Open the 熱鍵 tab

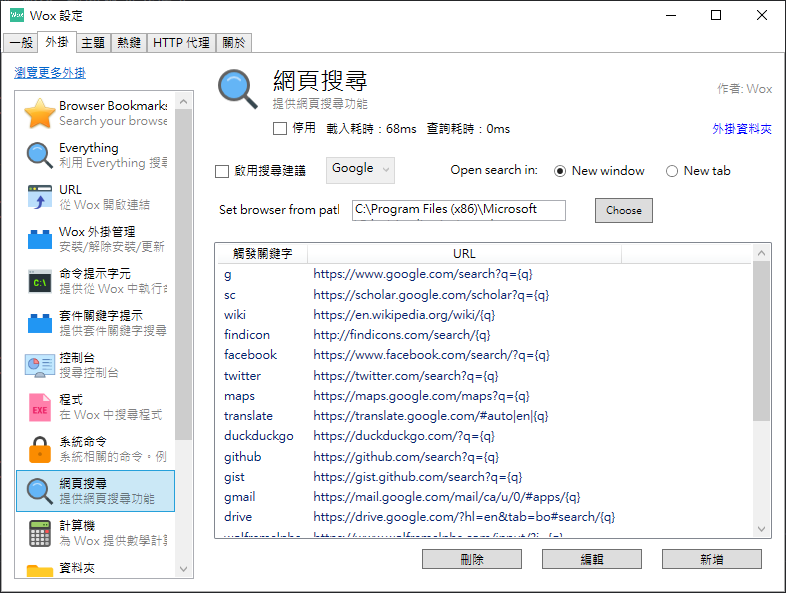pos(129,43)
